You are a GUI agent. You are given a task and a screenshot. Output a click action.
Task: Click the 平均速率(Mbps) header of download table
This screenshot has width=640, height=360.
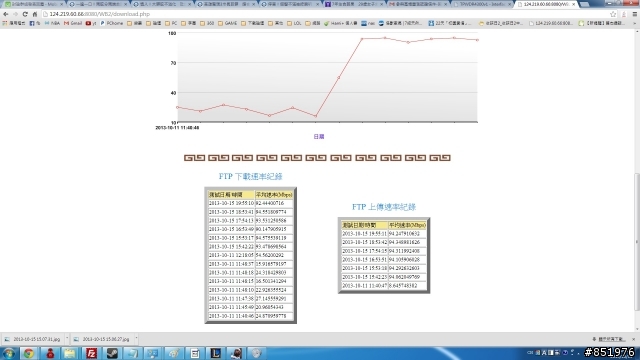click(274, 195)
